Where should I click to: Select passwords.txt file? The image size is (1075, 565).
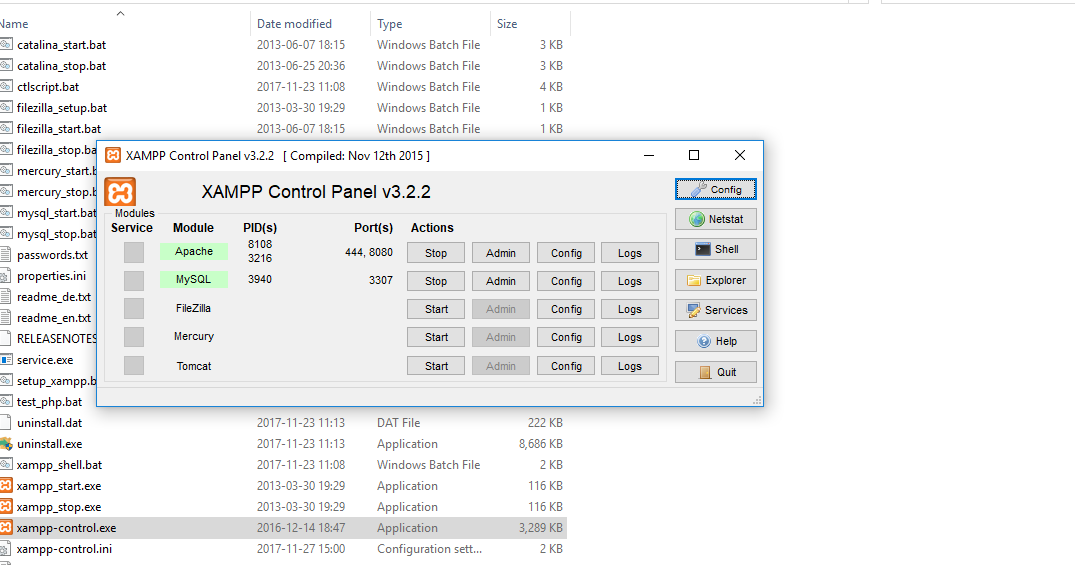point(53,255)
